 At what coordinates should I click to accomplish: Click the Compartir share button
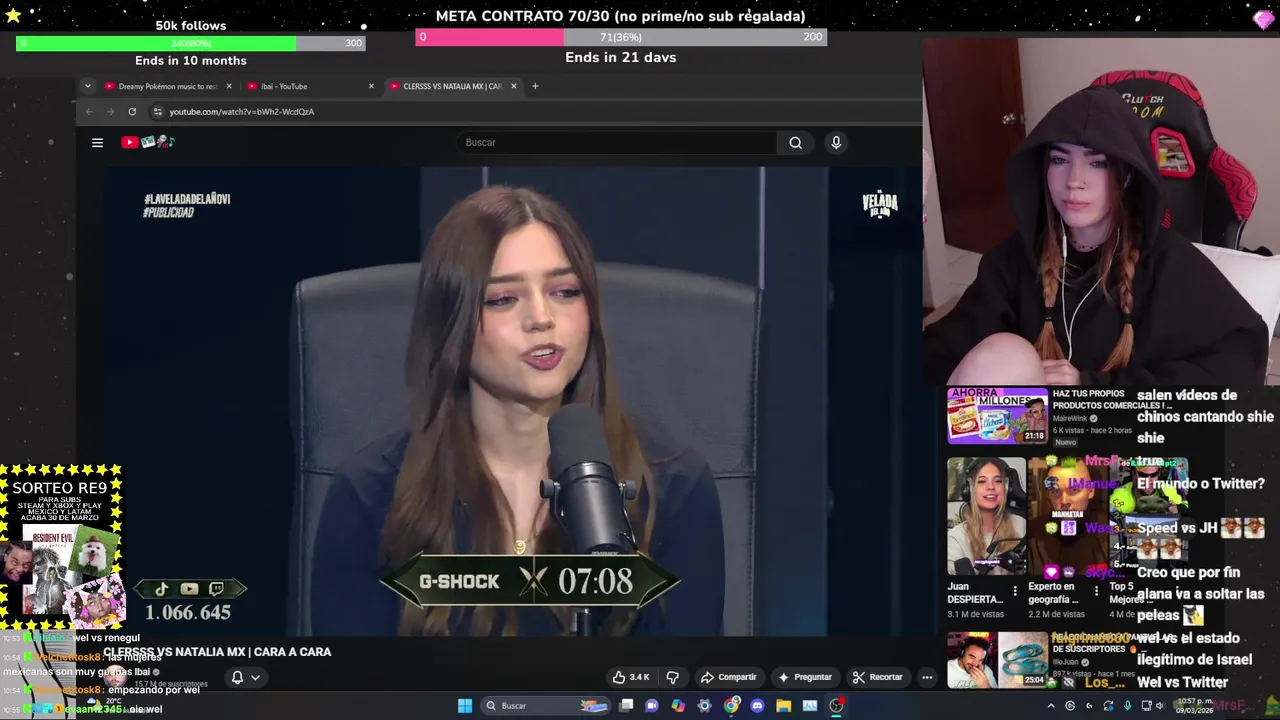pyautogui.click(x=728, y=677)
